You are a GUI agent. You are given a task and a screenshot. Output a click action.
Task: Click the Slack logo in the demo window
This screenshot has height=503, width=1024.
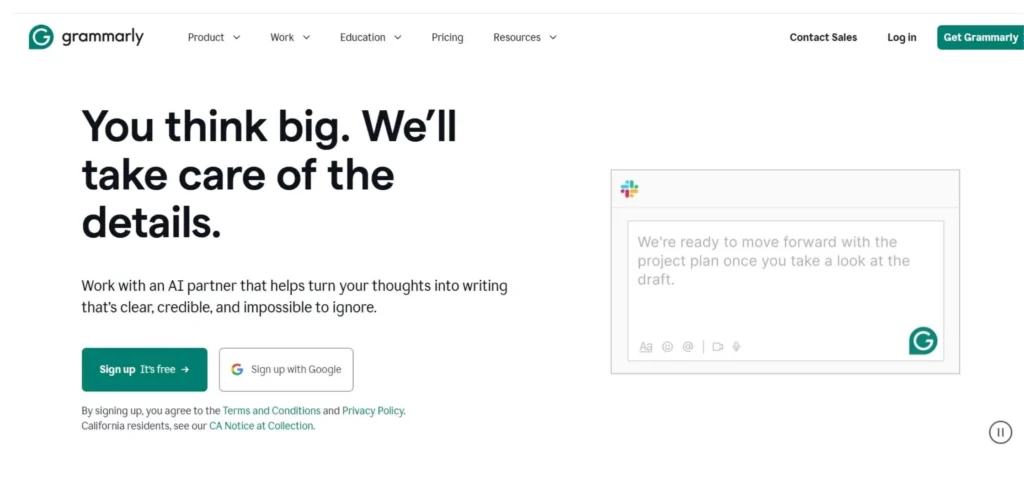(629, 189)
